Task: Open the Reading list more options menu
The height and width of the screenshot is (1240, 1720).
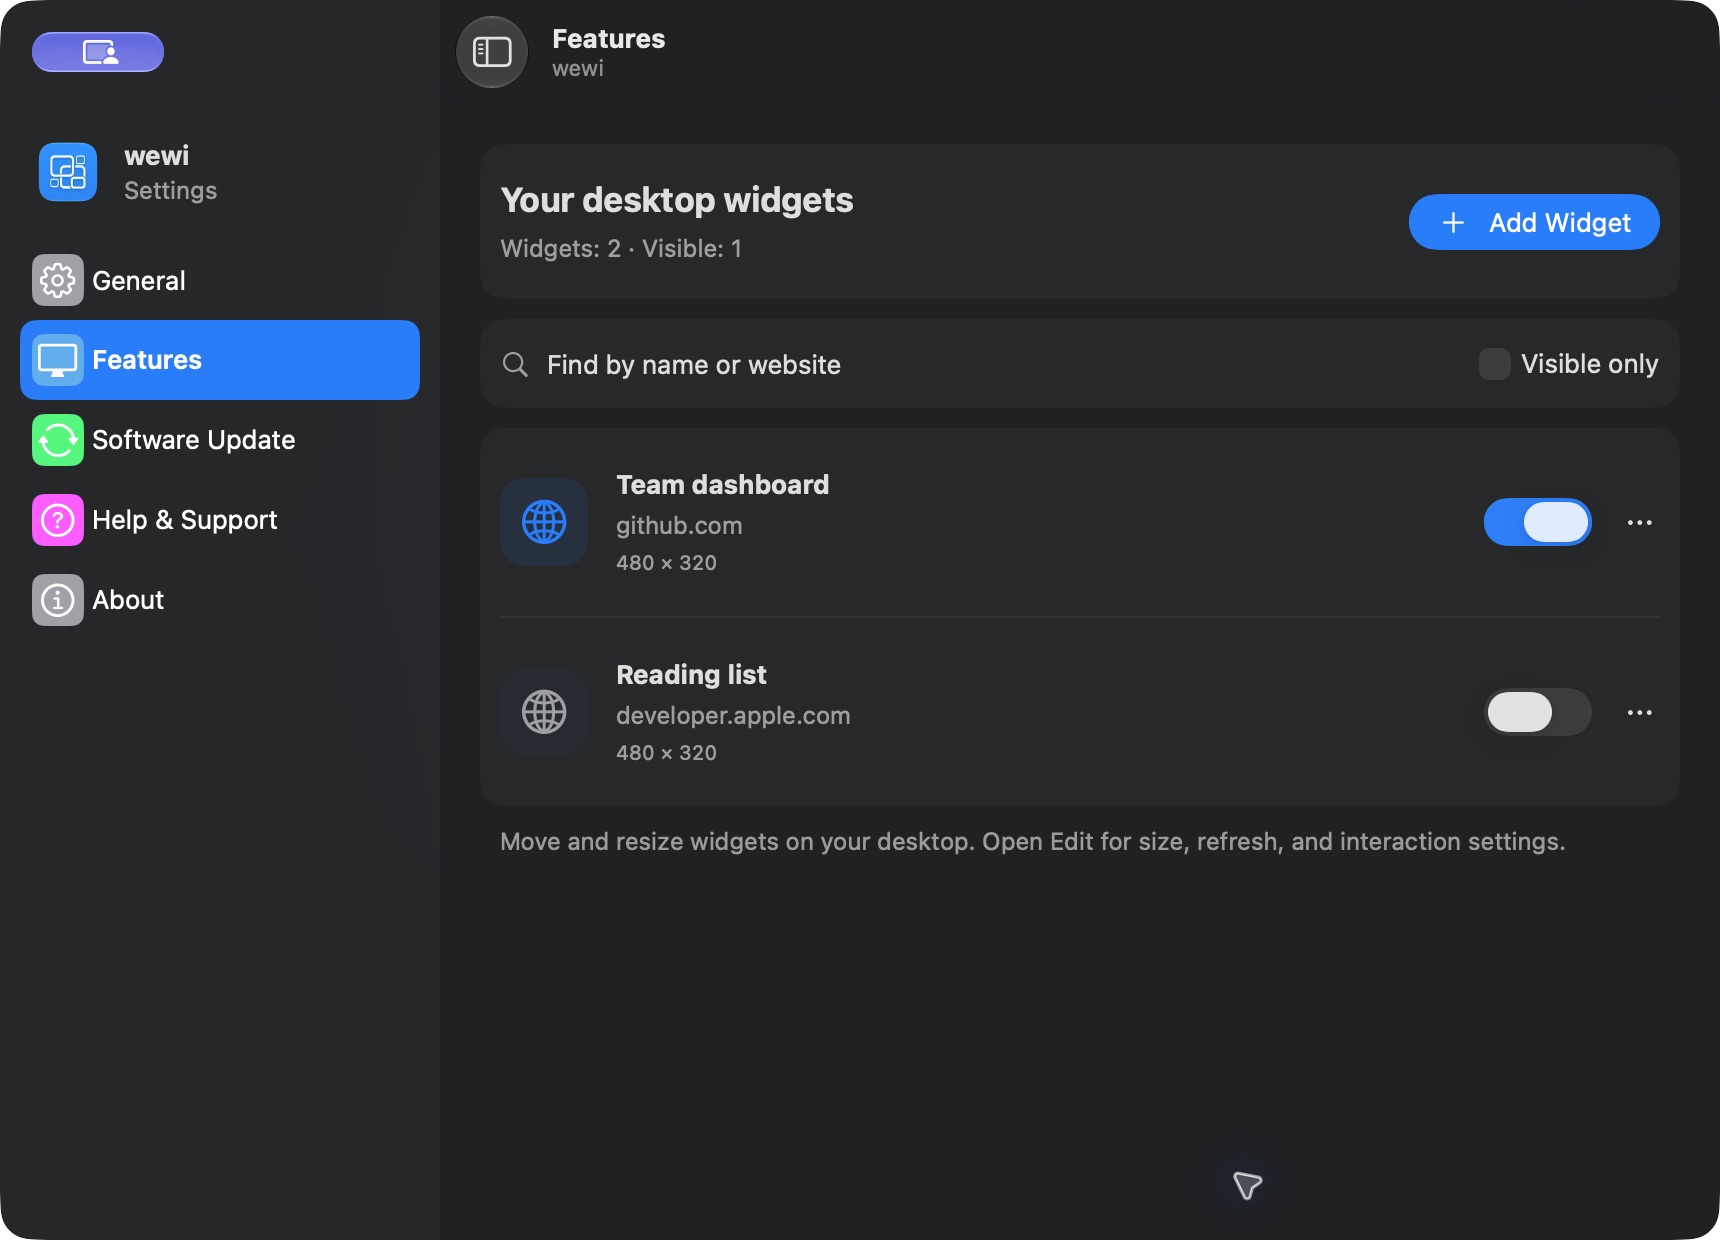Action: click(1640, 712)
